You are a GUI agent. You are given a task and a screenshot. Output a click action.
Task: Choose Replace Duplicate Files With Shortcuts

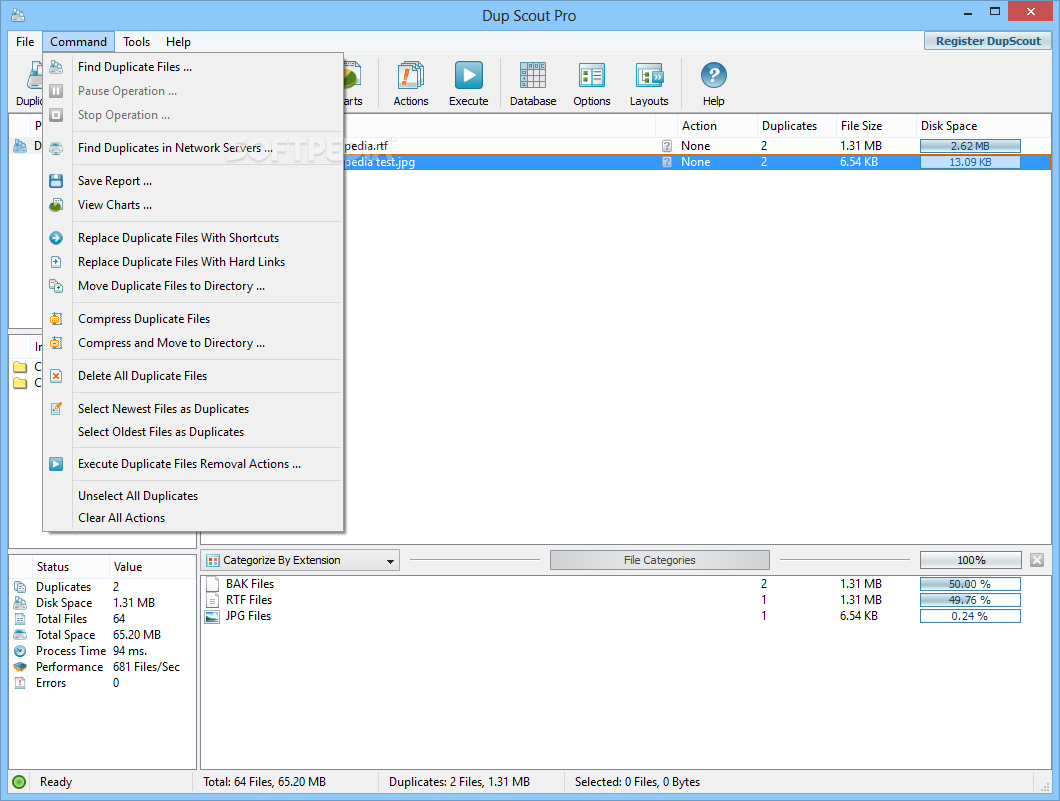click(193, 238)
